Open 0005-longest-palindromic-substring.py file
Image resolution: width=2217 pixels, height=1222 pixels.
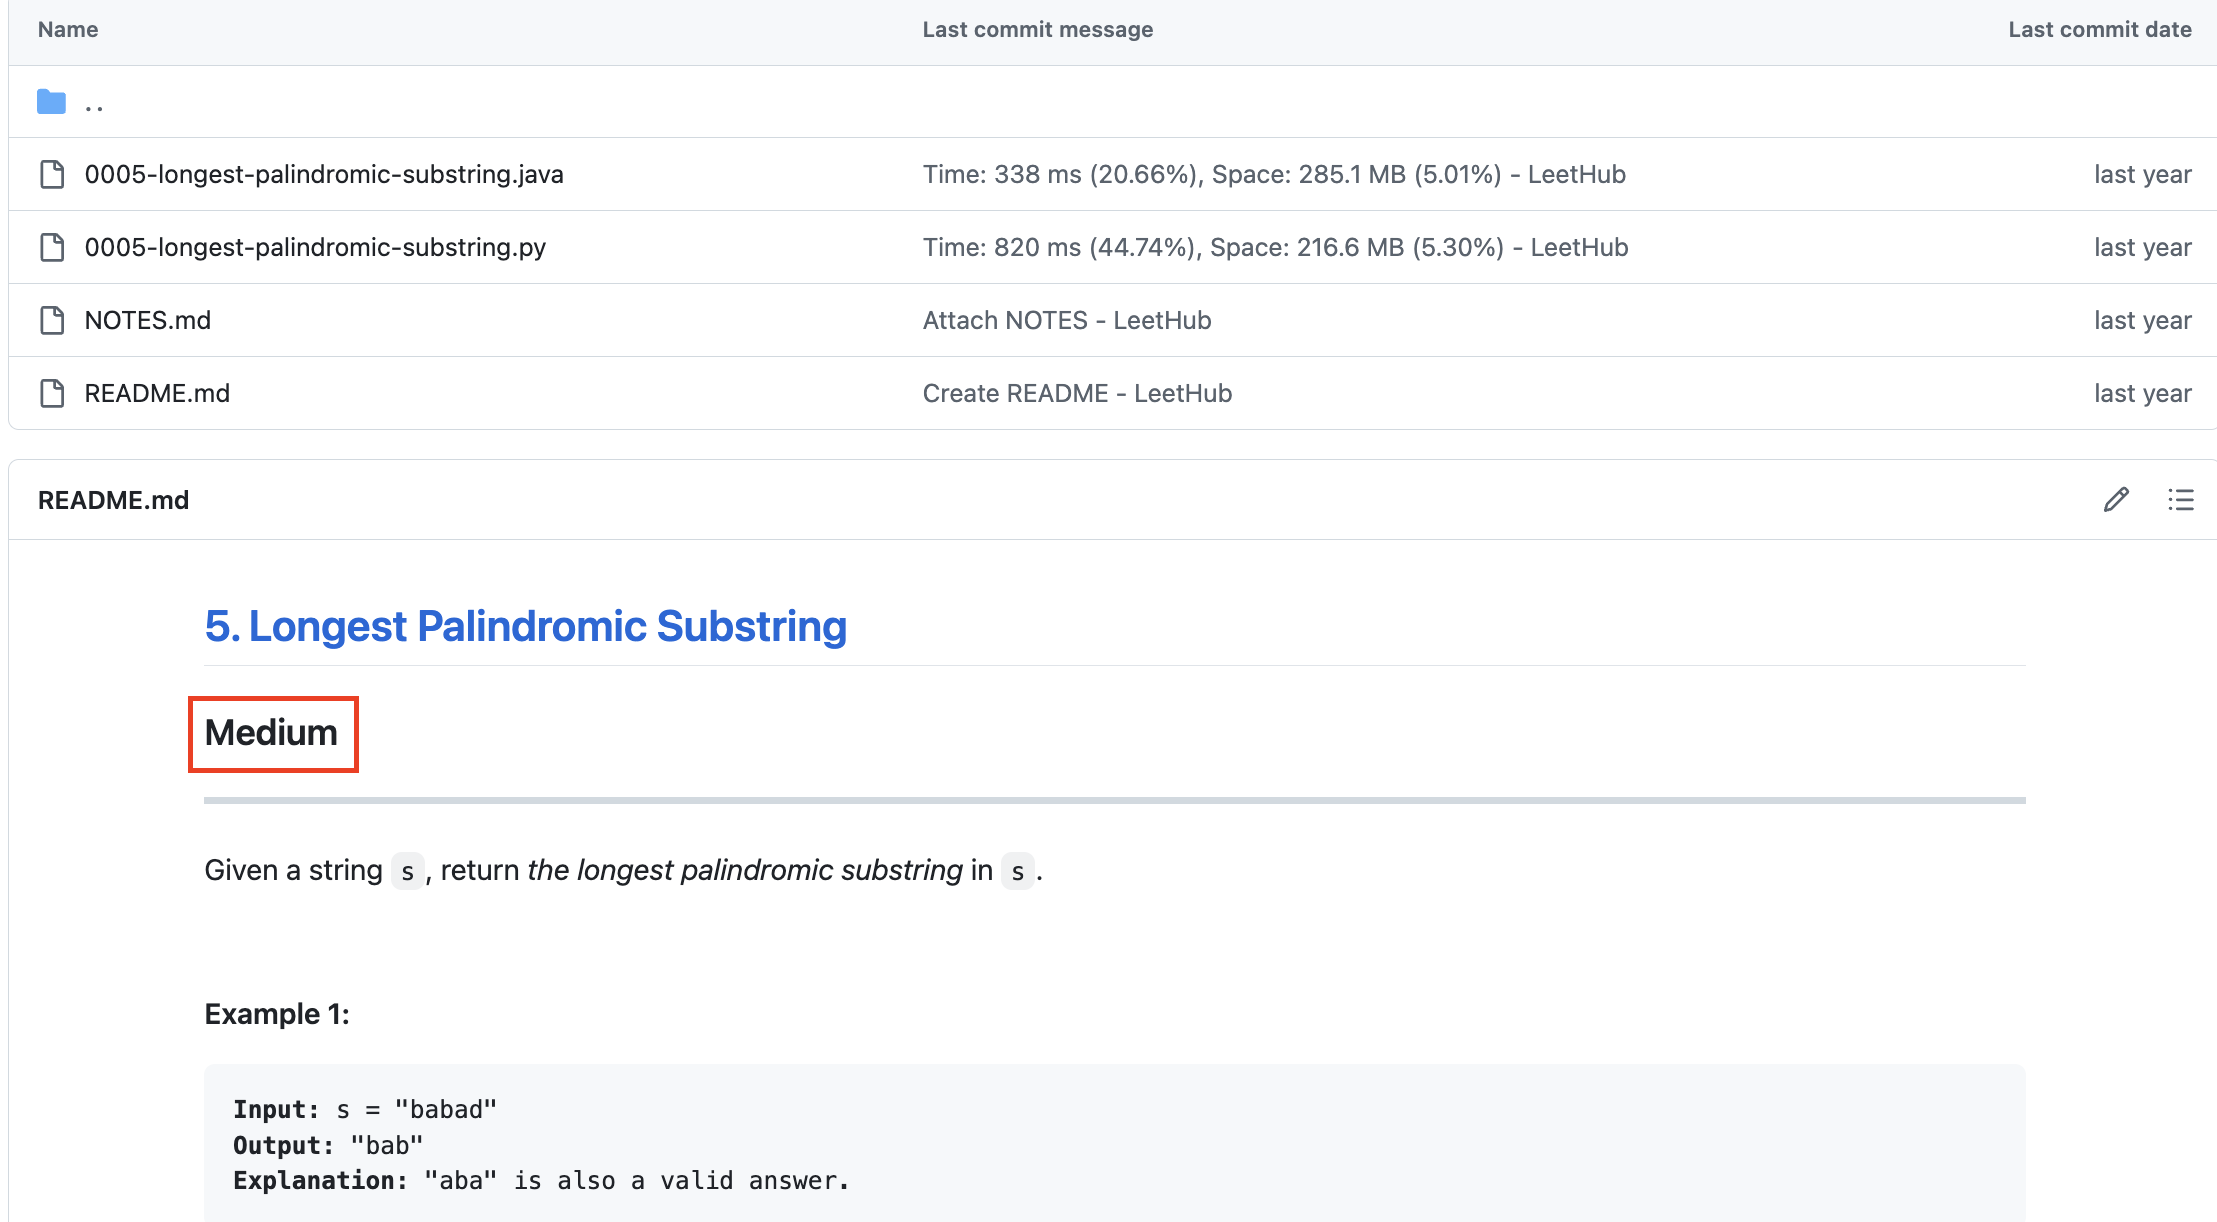point(315,247)
